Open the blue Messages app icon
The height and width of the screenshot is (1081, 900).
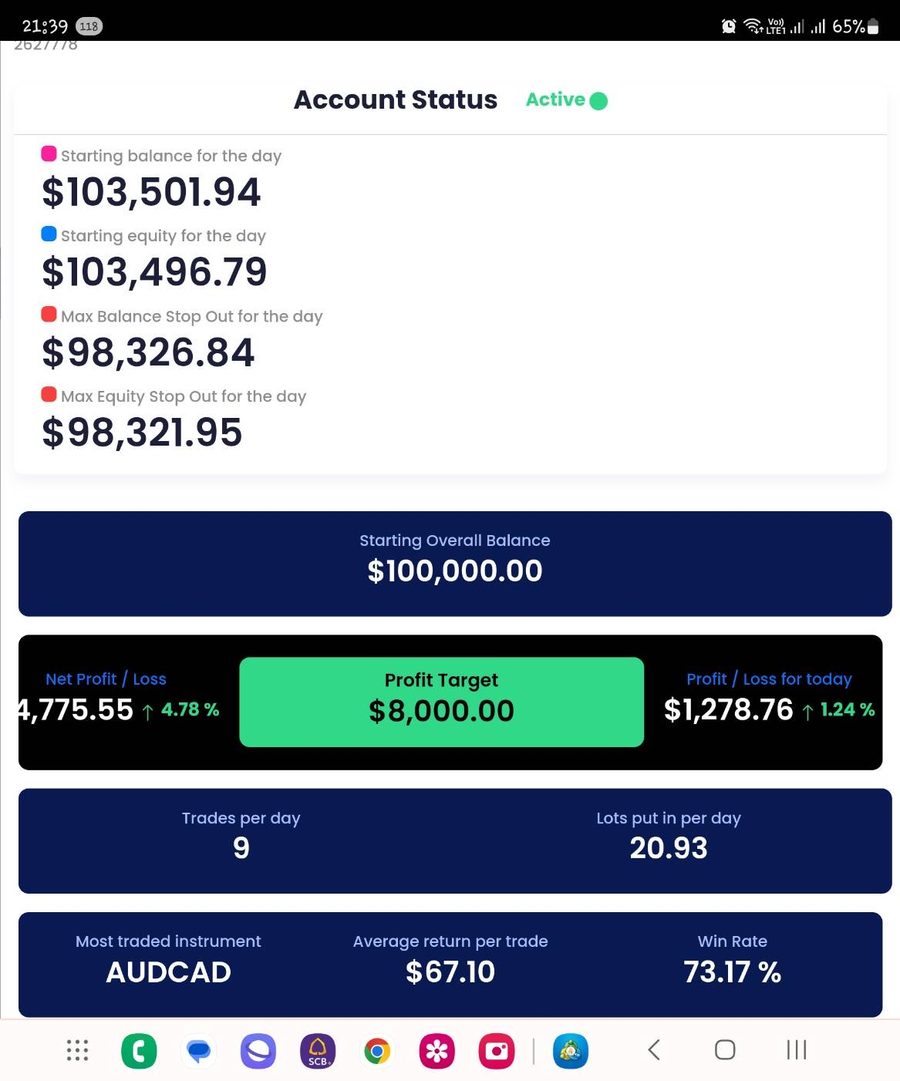point(199,1051)
